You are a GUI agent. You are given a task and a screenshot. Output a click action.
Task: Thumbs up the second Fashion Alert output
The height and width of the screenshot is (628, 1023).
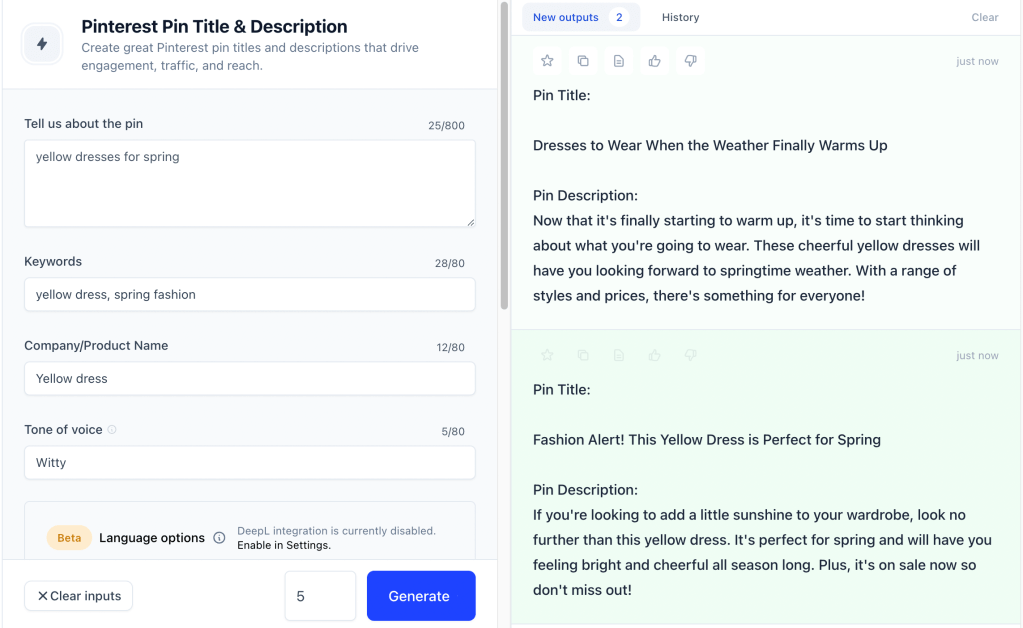pyautogui.click(x=655, y=355)
